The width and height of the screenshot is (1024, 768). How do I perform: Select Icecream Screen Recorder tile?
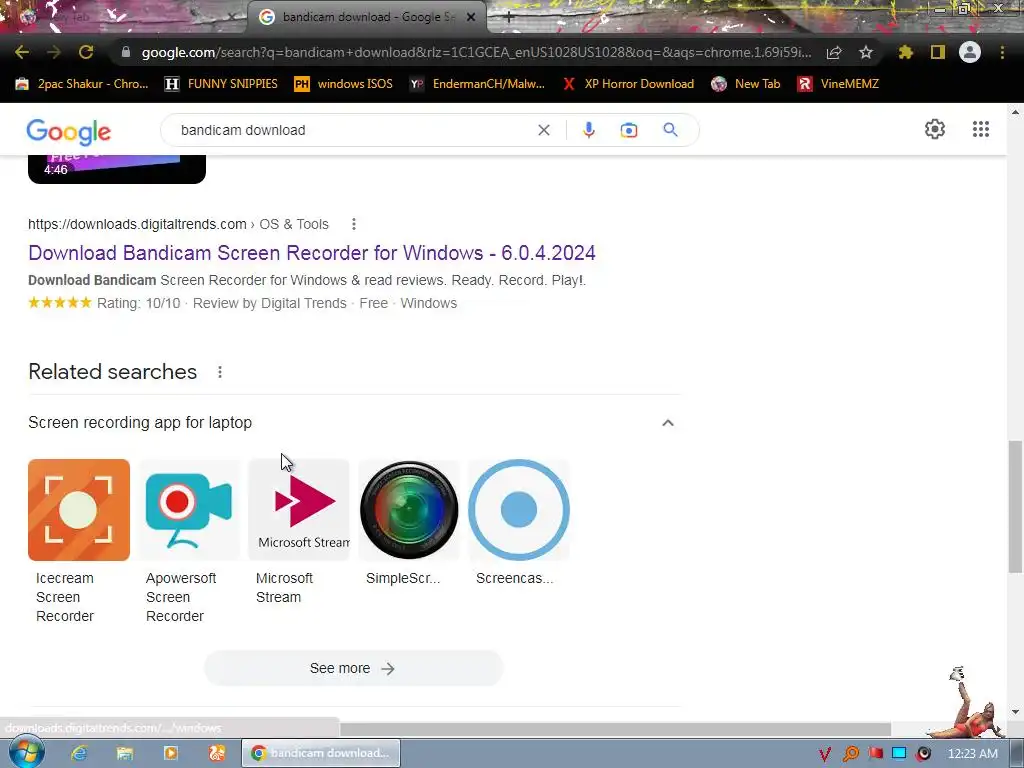point(79,542)
